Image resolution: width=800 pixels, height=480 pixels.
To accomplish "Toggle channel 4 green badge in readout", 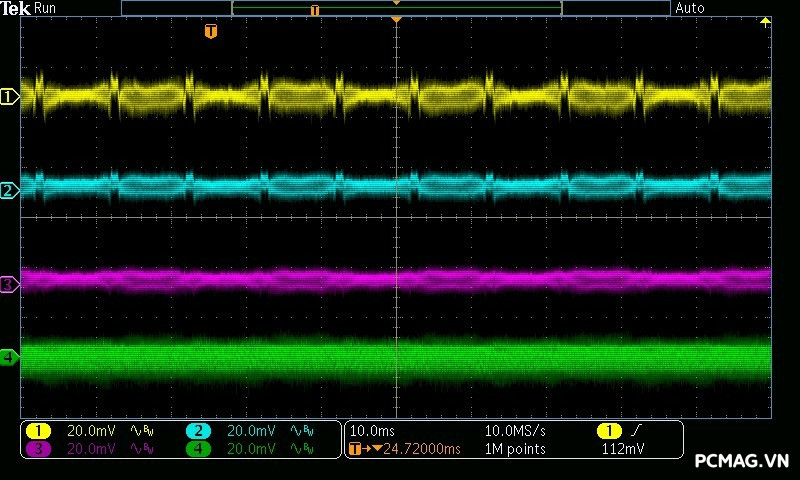I will (198, 449).
